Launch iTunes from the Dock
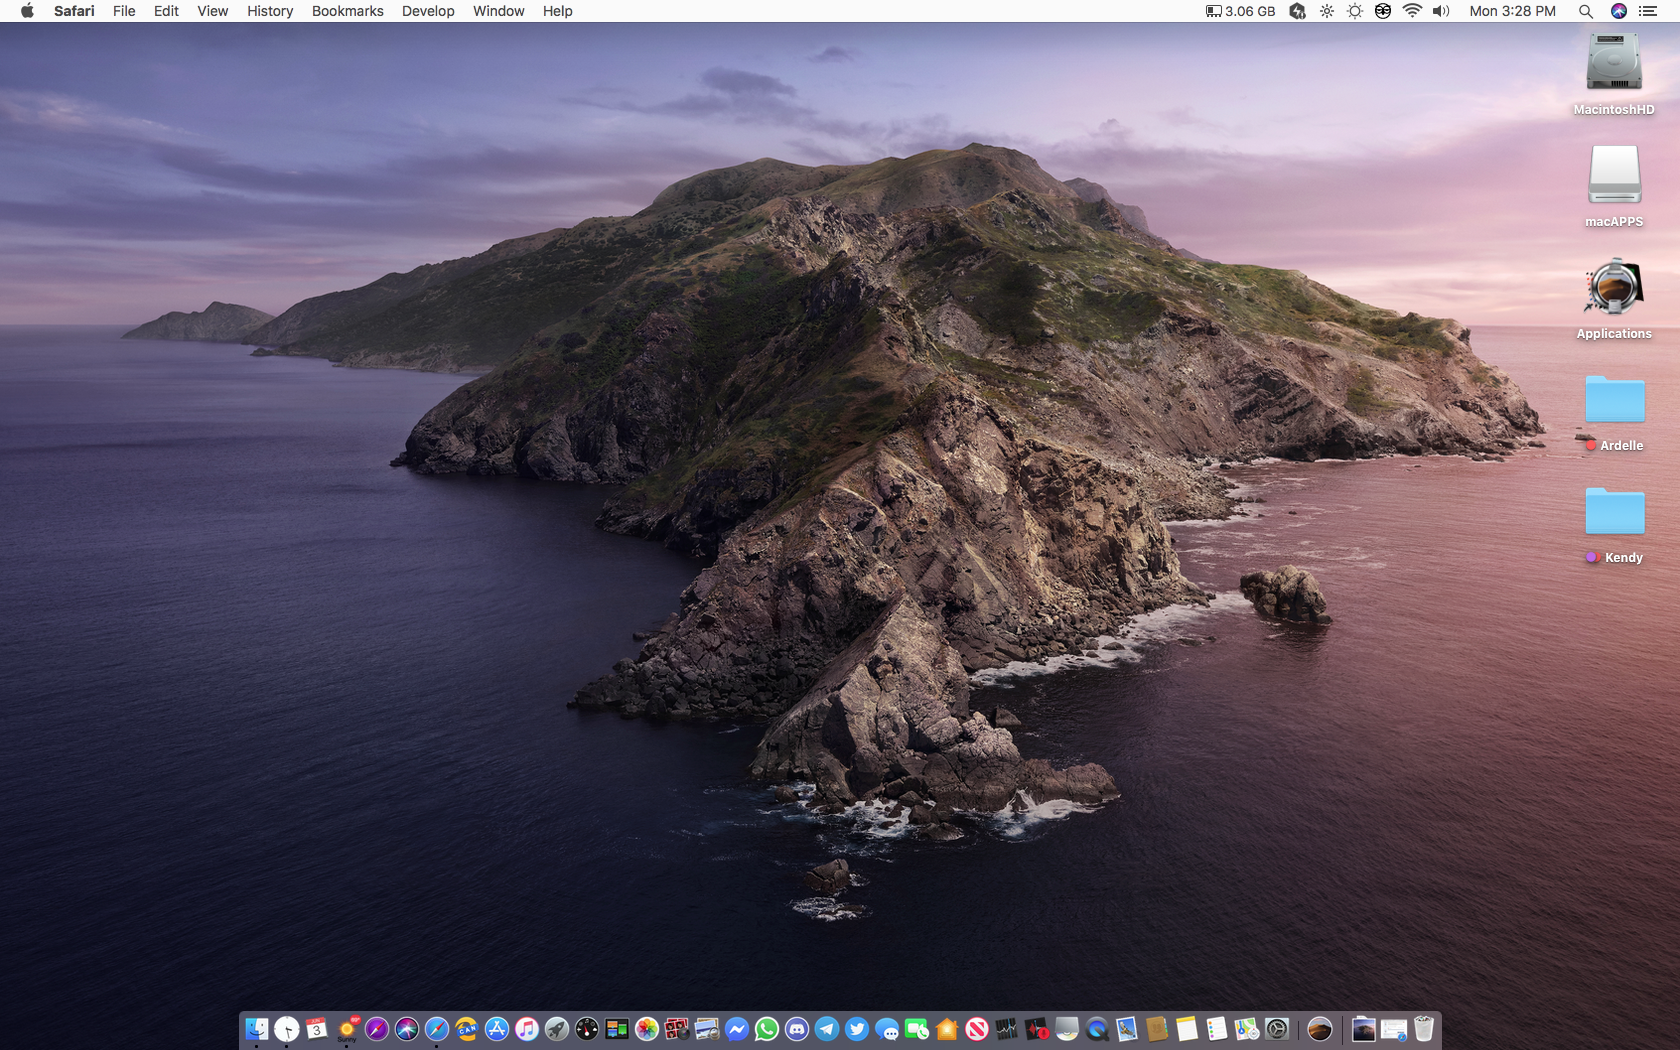The width and height of the screenshot is (1680, 1050). (x=527, y=1029)
